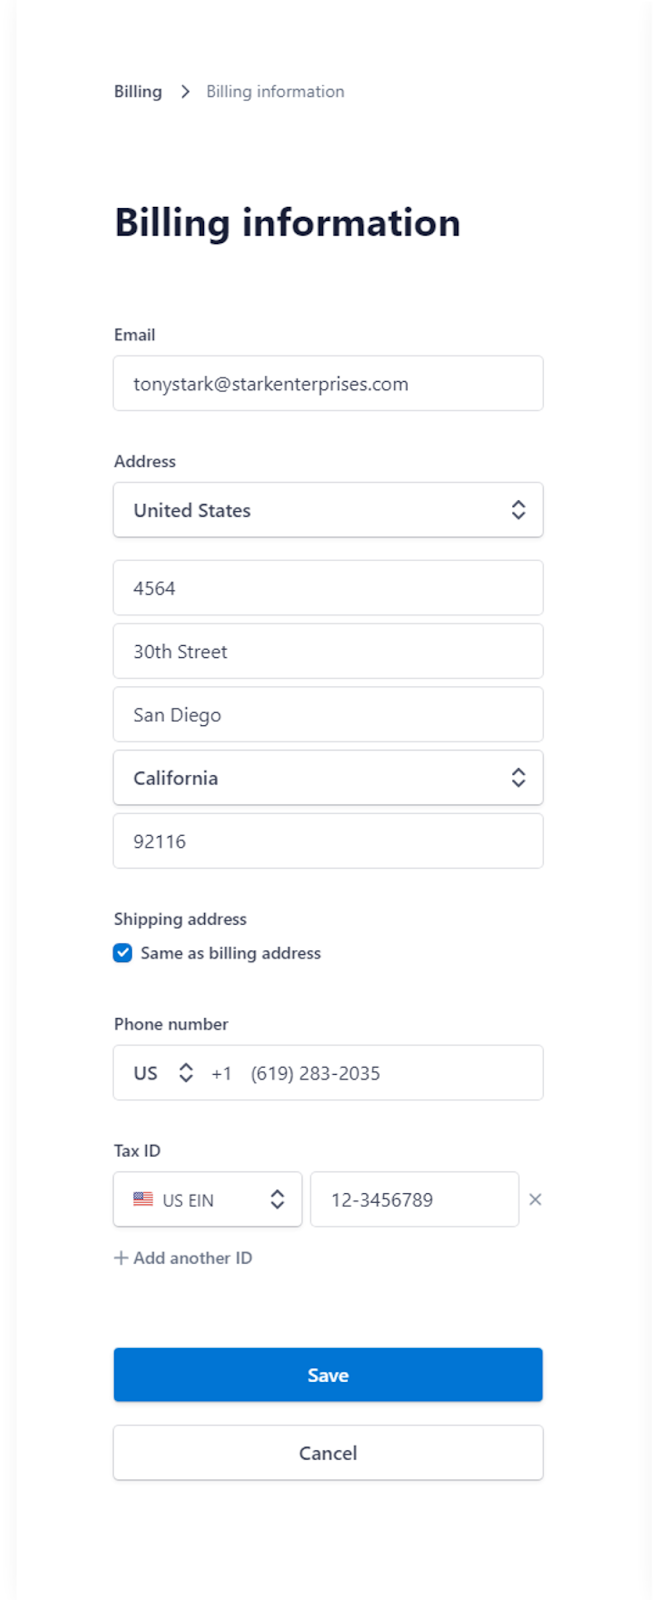This screenshot has width=666, height=1600.
Task: Click the breadcrumb chevron separator icon
Action: tap(185, 92)
